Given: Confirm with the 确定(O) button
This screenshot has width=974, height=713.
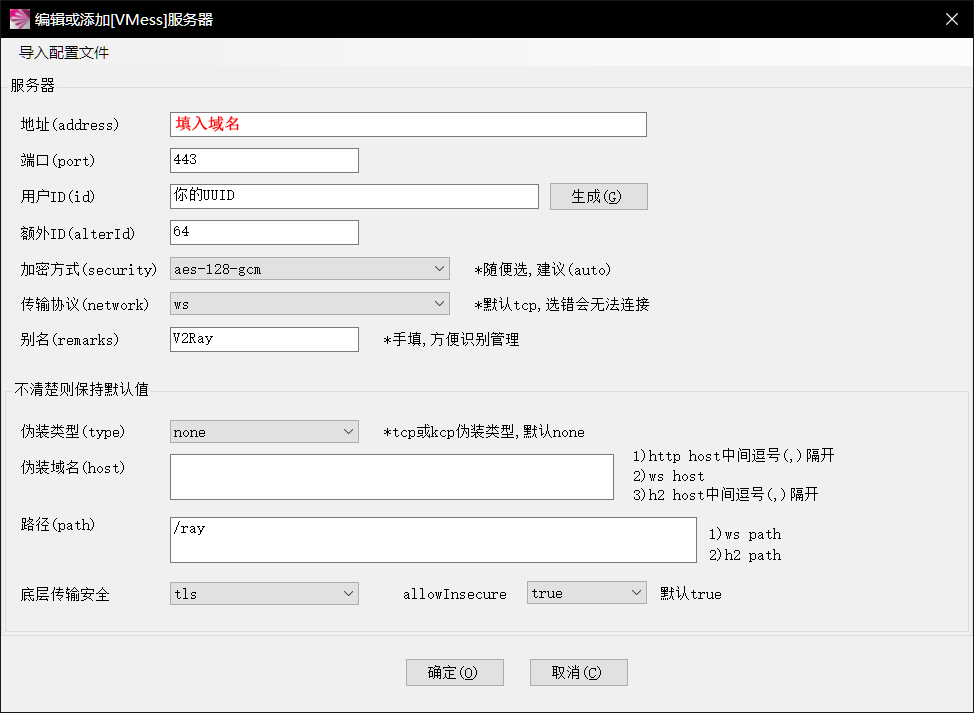Looking at the screenshot, I should (454, 673).
